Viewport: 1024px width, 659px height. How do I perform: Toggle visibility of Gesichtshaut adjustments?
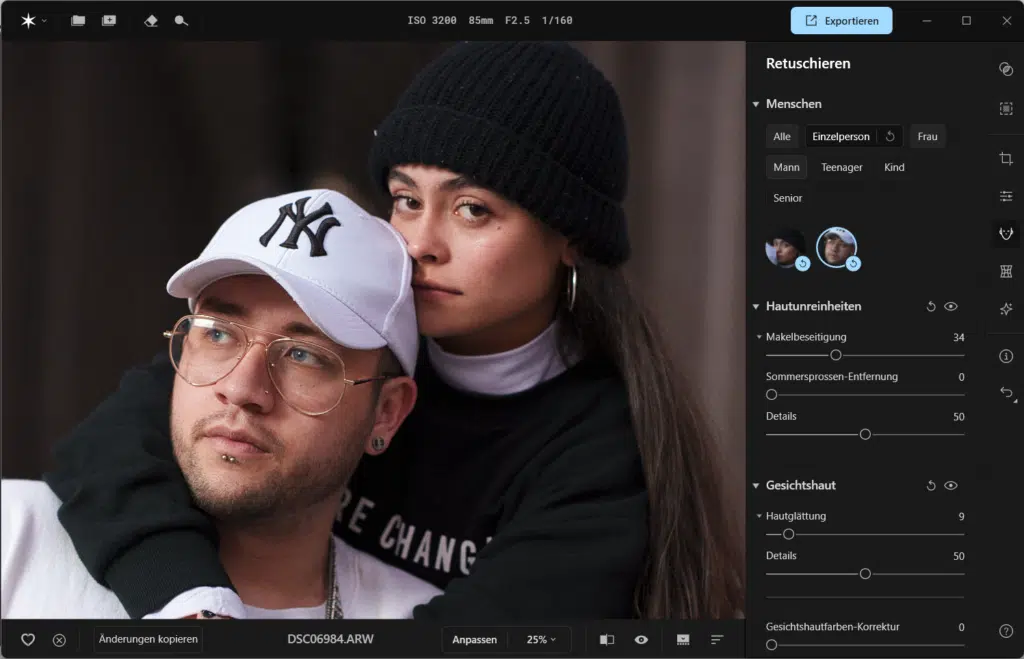tap(951, 485)
